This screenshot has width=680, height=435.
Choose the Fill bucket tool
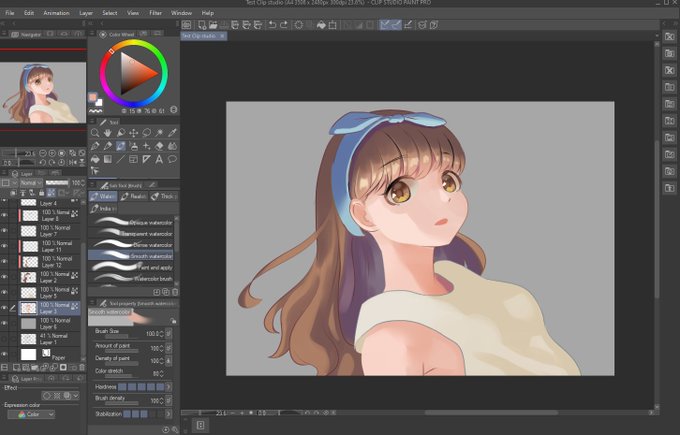(95, 160)
